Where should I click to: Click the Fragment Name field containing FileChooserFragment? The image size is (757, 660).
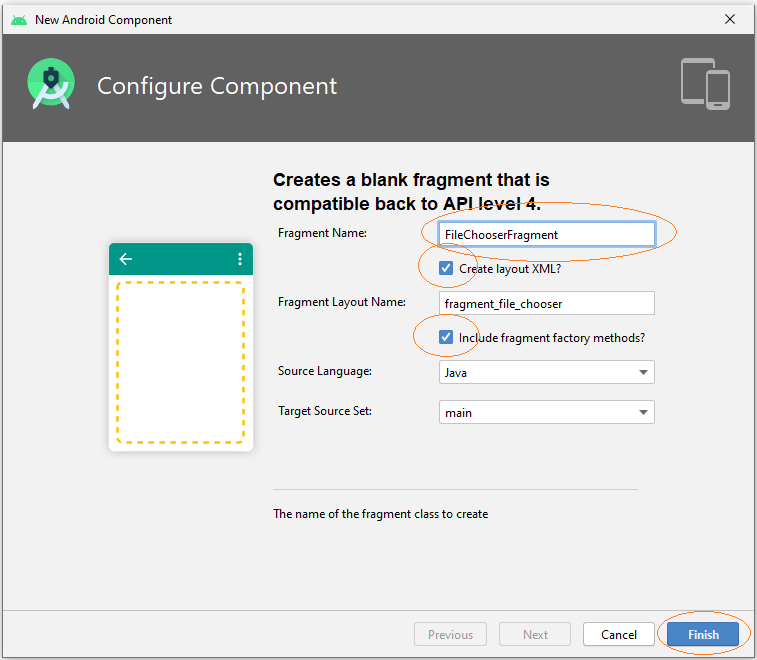[547, 235]
